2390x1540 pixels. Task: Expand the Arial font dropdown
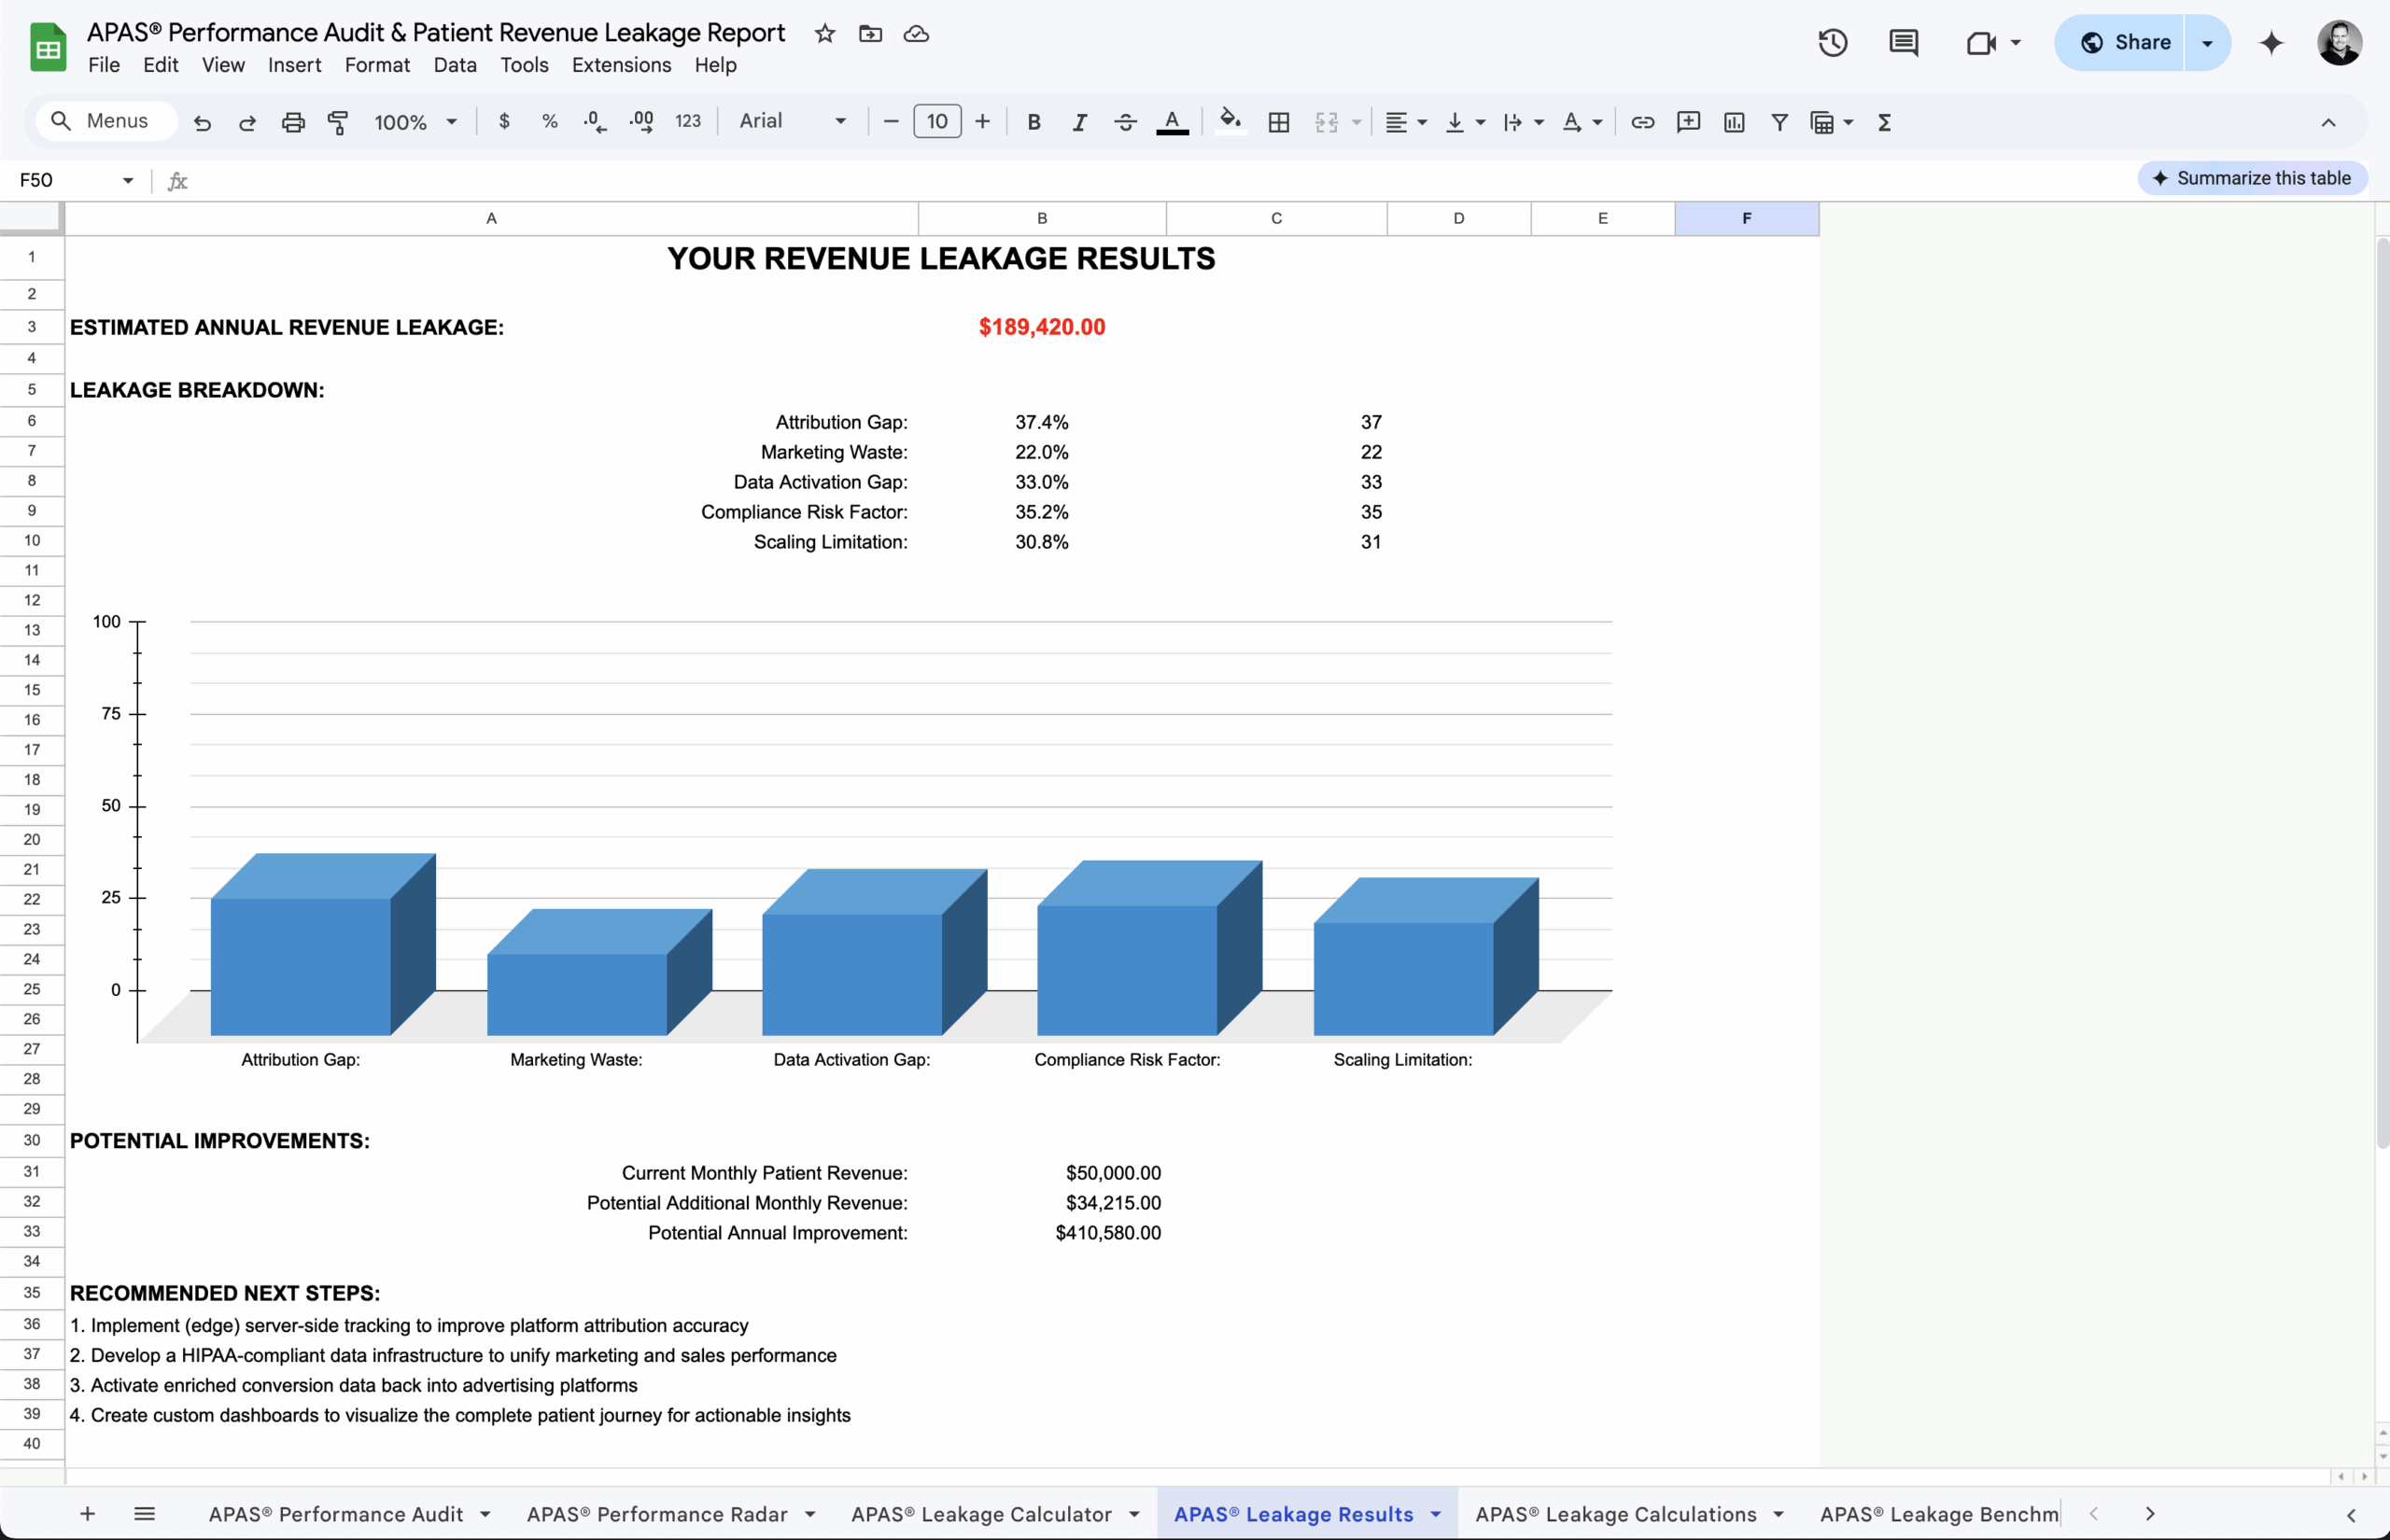(x=792, y=121)
